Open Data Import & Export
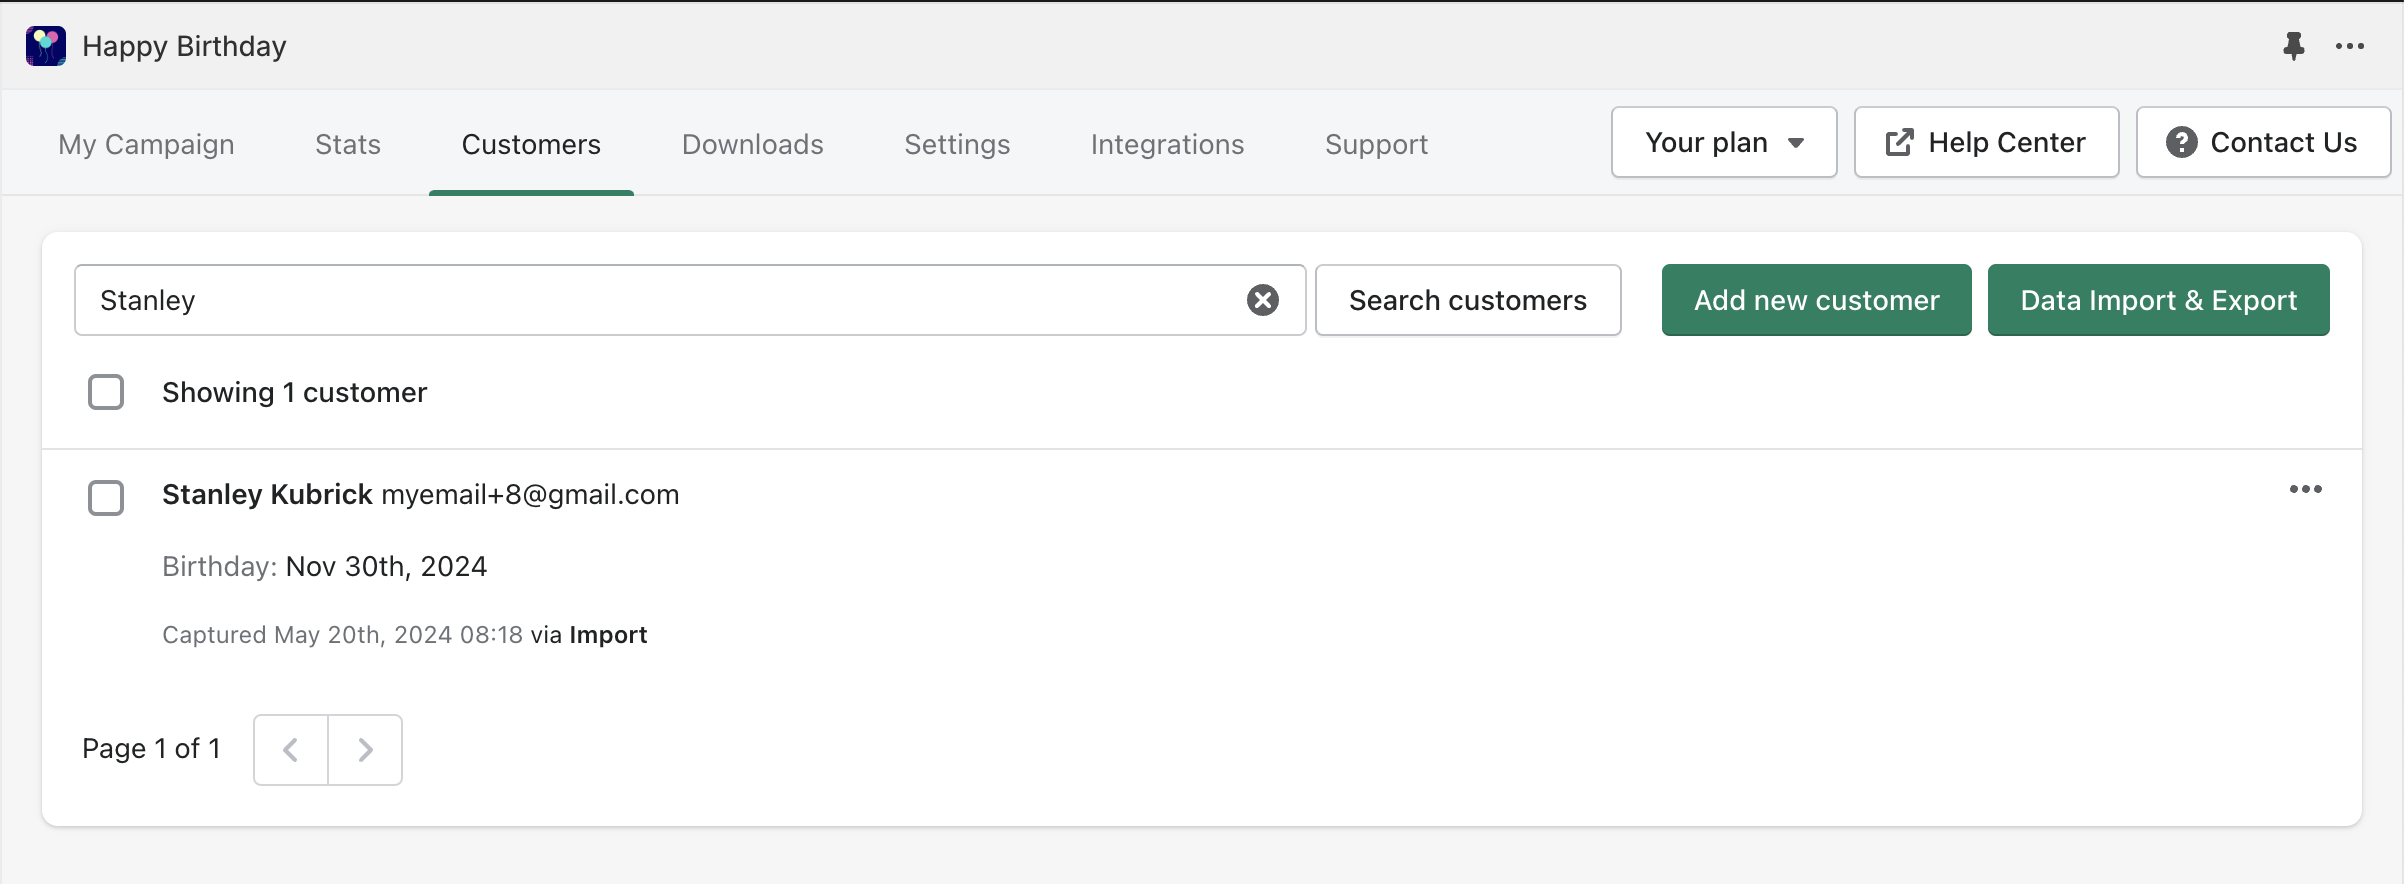 coord(2158,300)
